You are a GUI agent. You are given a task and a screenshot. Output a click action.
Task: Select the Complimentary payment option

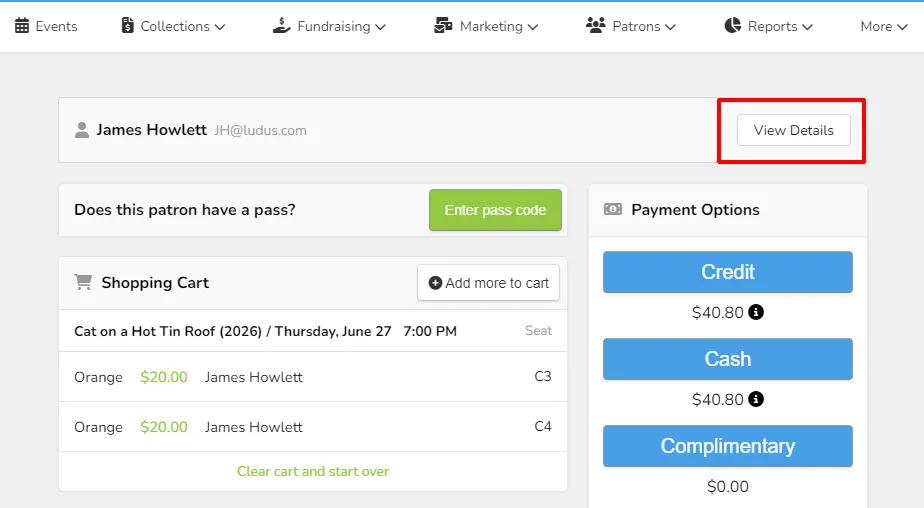[x=728, y=446]
